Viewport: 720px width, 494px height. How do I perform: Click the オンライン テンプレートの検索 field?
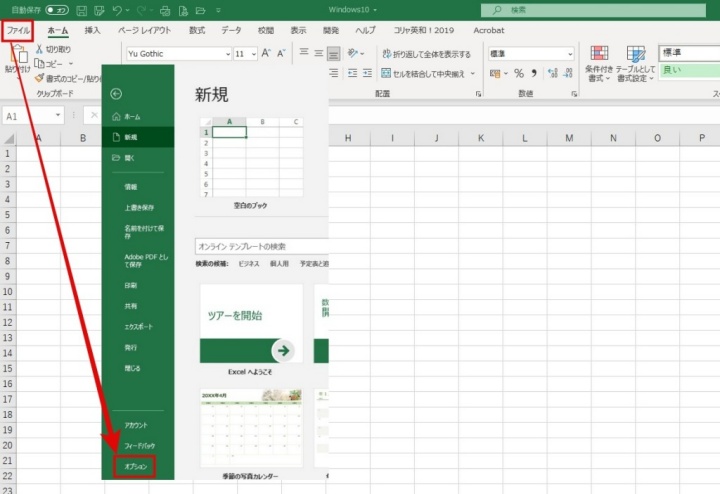[262, 247]
